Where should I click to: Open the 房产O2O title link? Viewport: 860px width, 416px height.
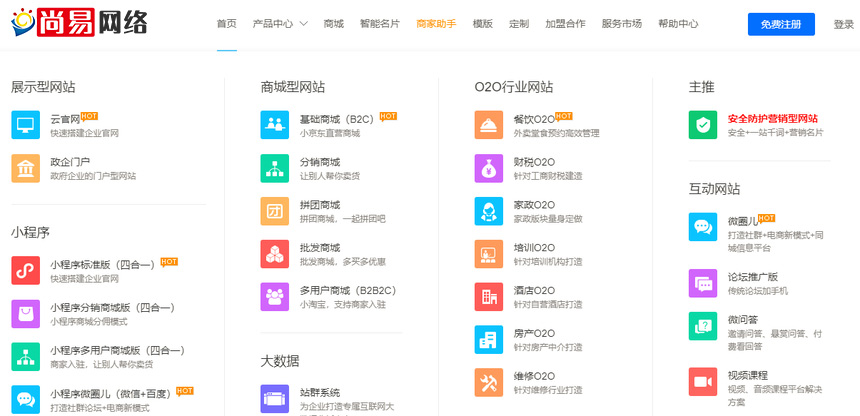(x=534, y=333)
